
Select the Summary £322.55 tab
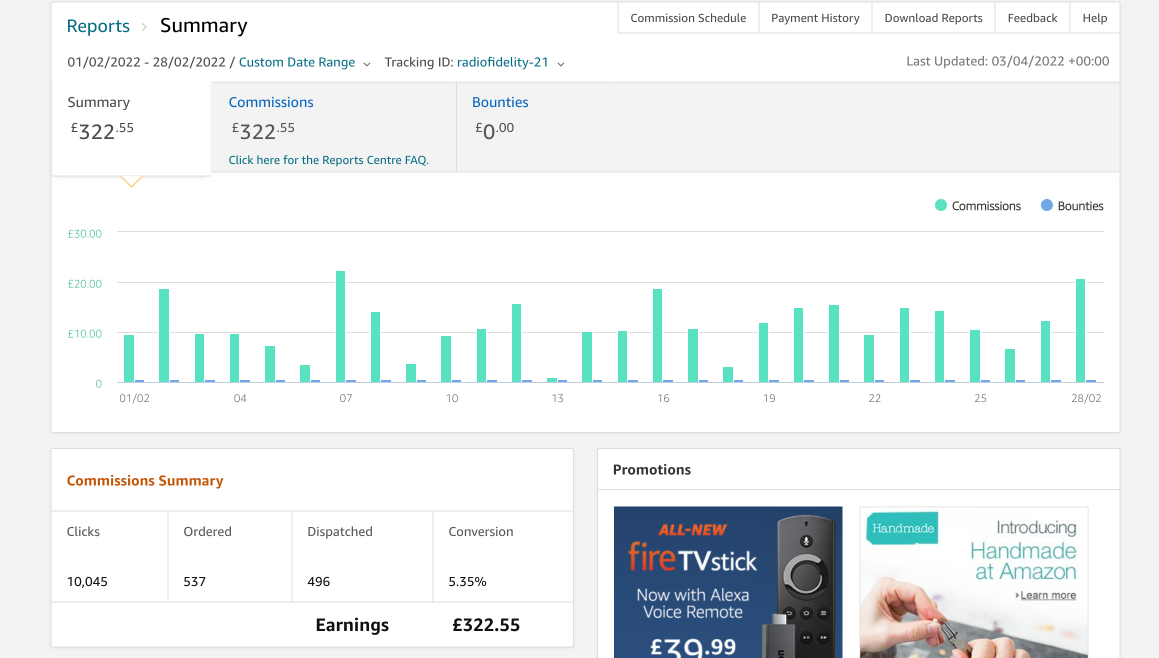[131, 128]
